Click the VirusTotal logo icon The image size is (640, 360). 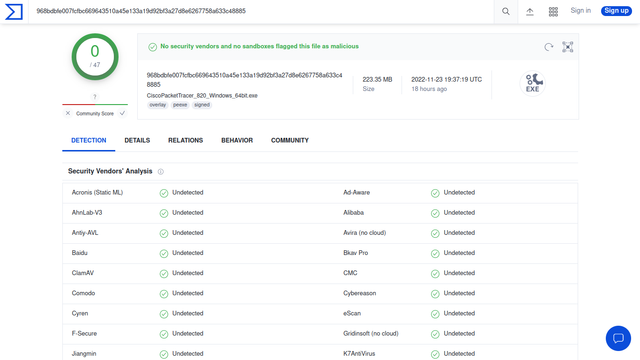(14, 11)
